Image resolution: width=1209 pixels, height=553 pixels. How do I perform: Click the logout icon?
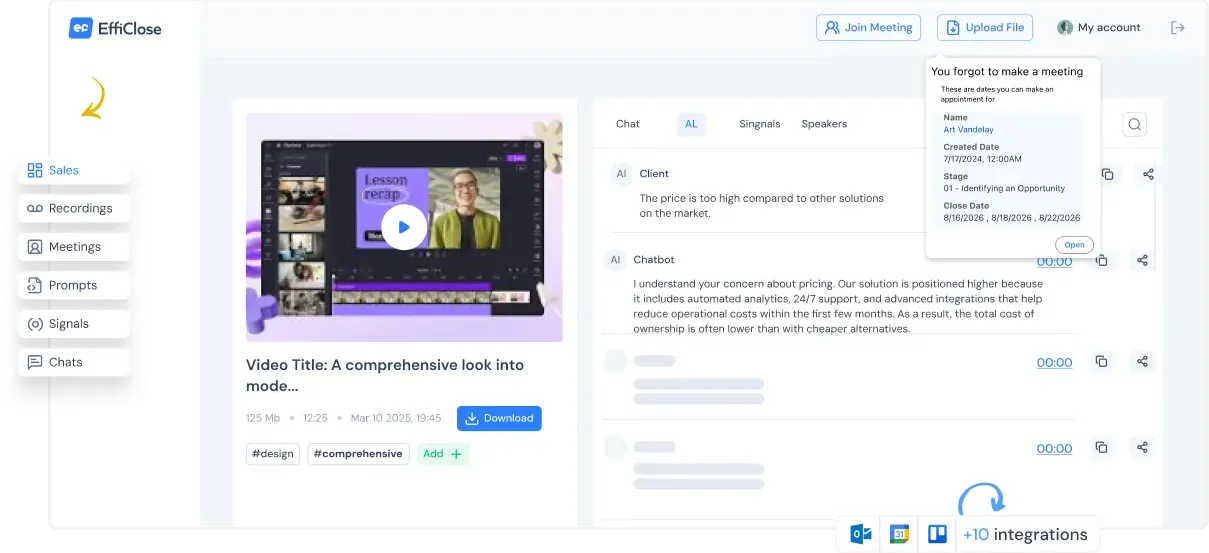point(1178,28)
